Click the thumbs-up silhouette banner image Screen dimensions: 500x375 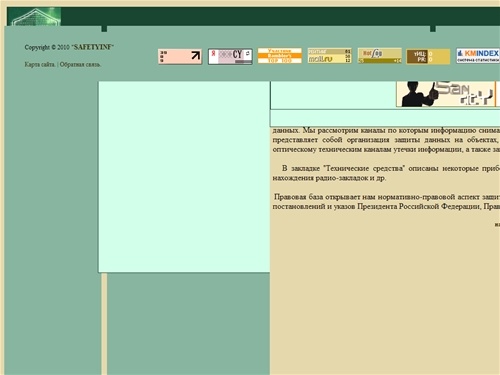pos(446,94)
